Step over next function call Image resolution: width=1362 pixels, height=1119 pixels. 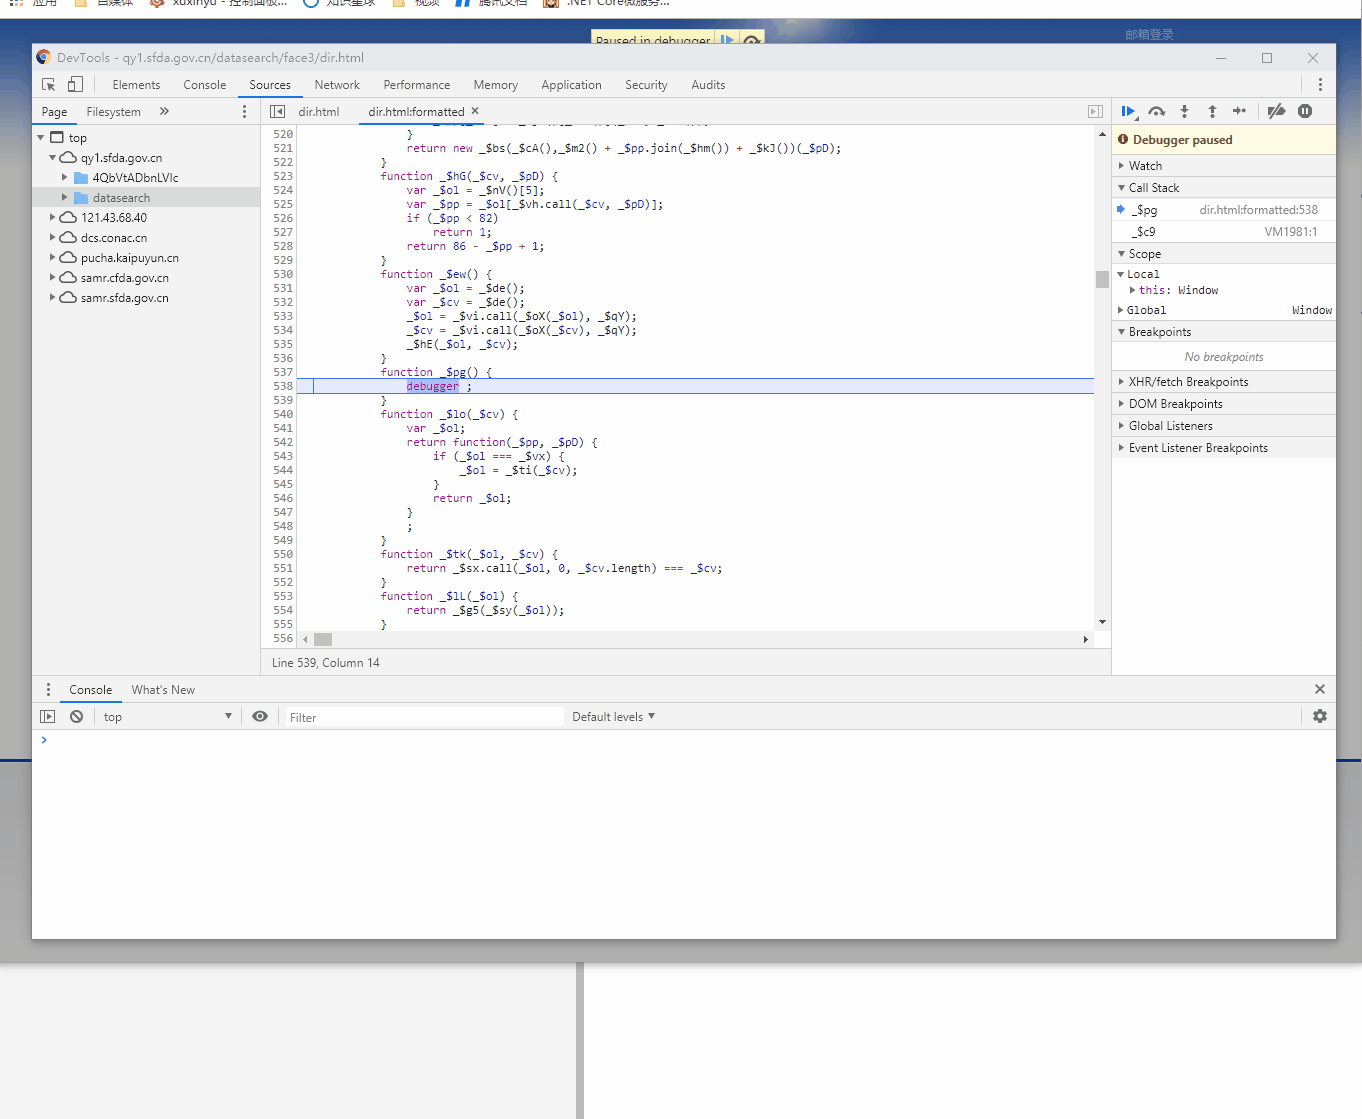[x=1157, y=112]
